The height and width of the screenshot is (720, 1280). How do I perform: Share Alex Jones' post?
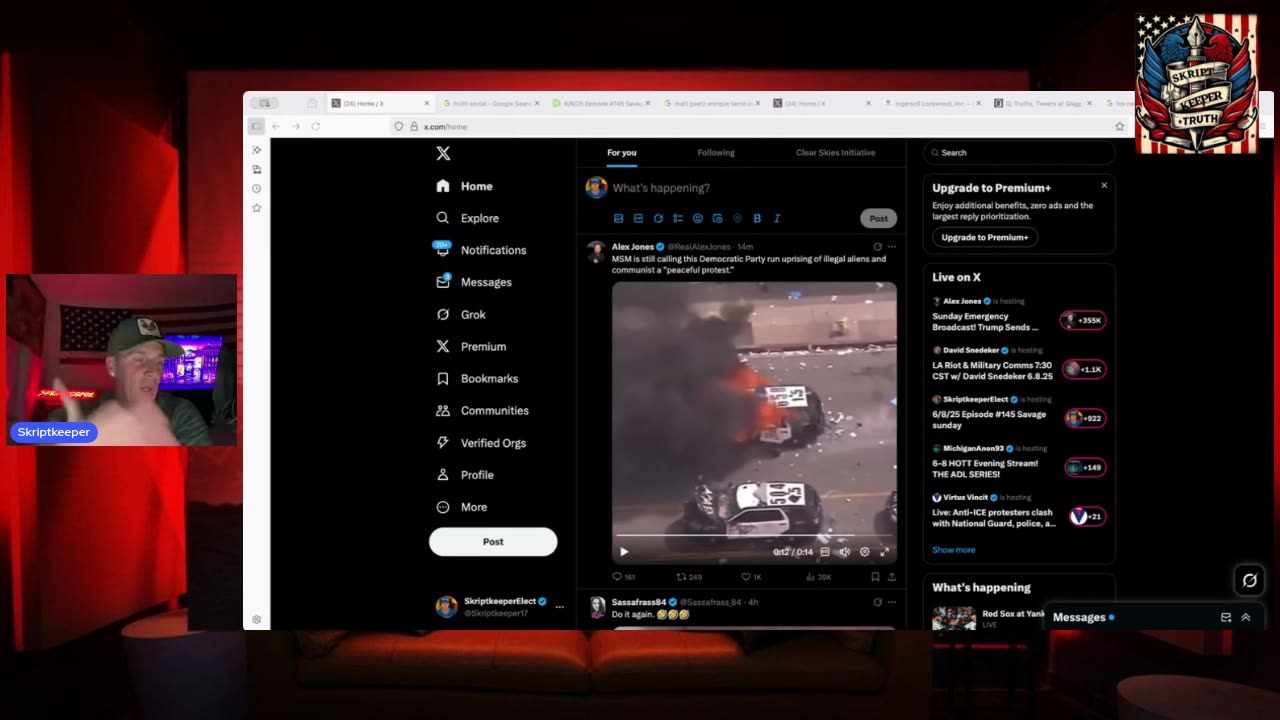pos(892,577)
